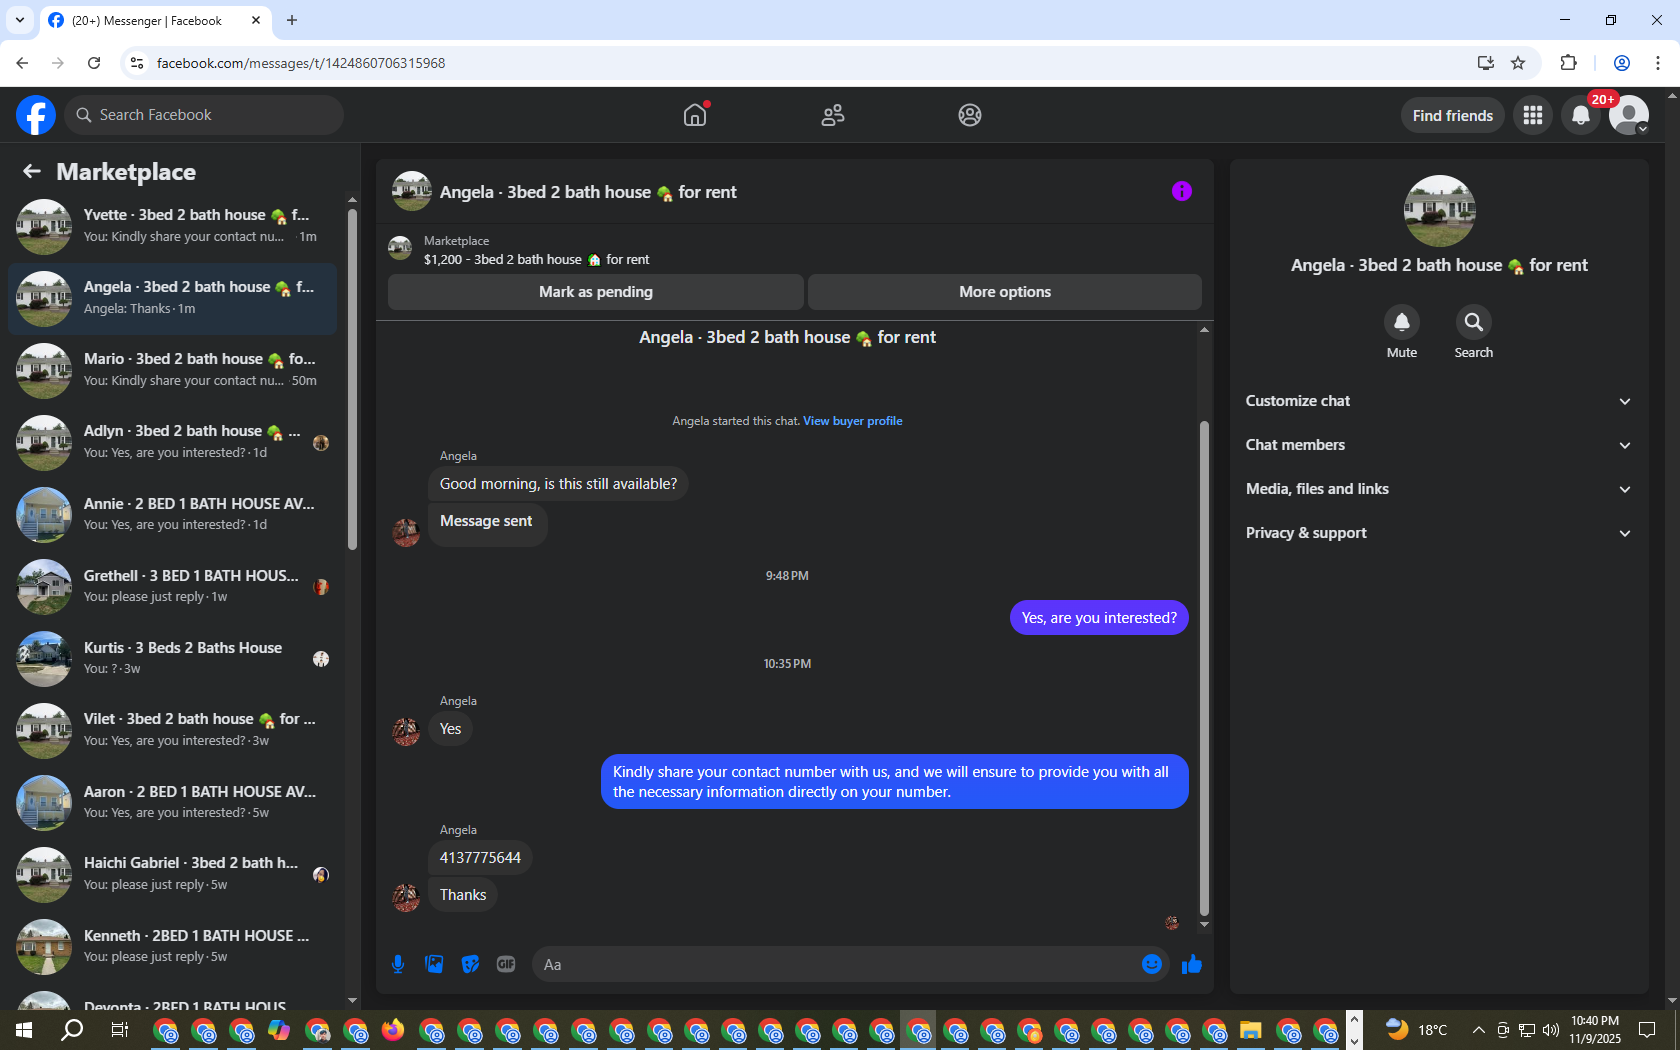Image resolution: width=1680 pixels, height=1050 pixels.
Task: Click the conversation messages scrollbar
Action: 1204,668
